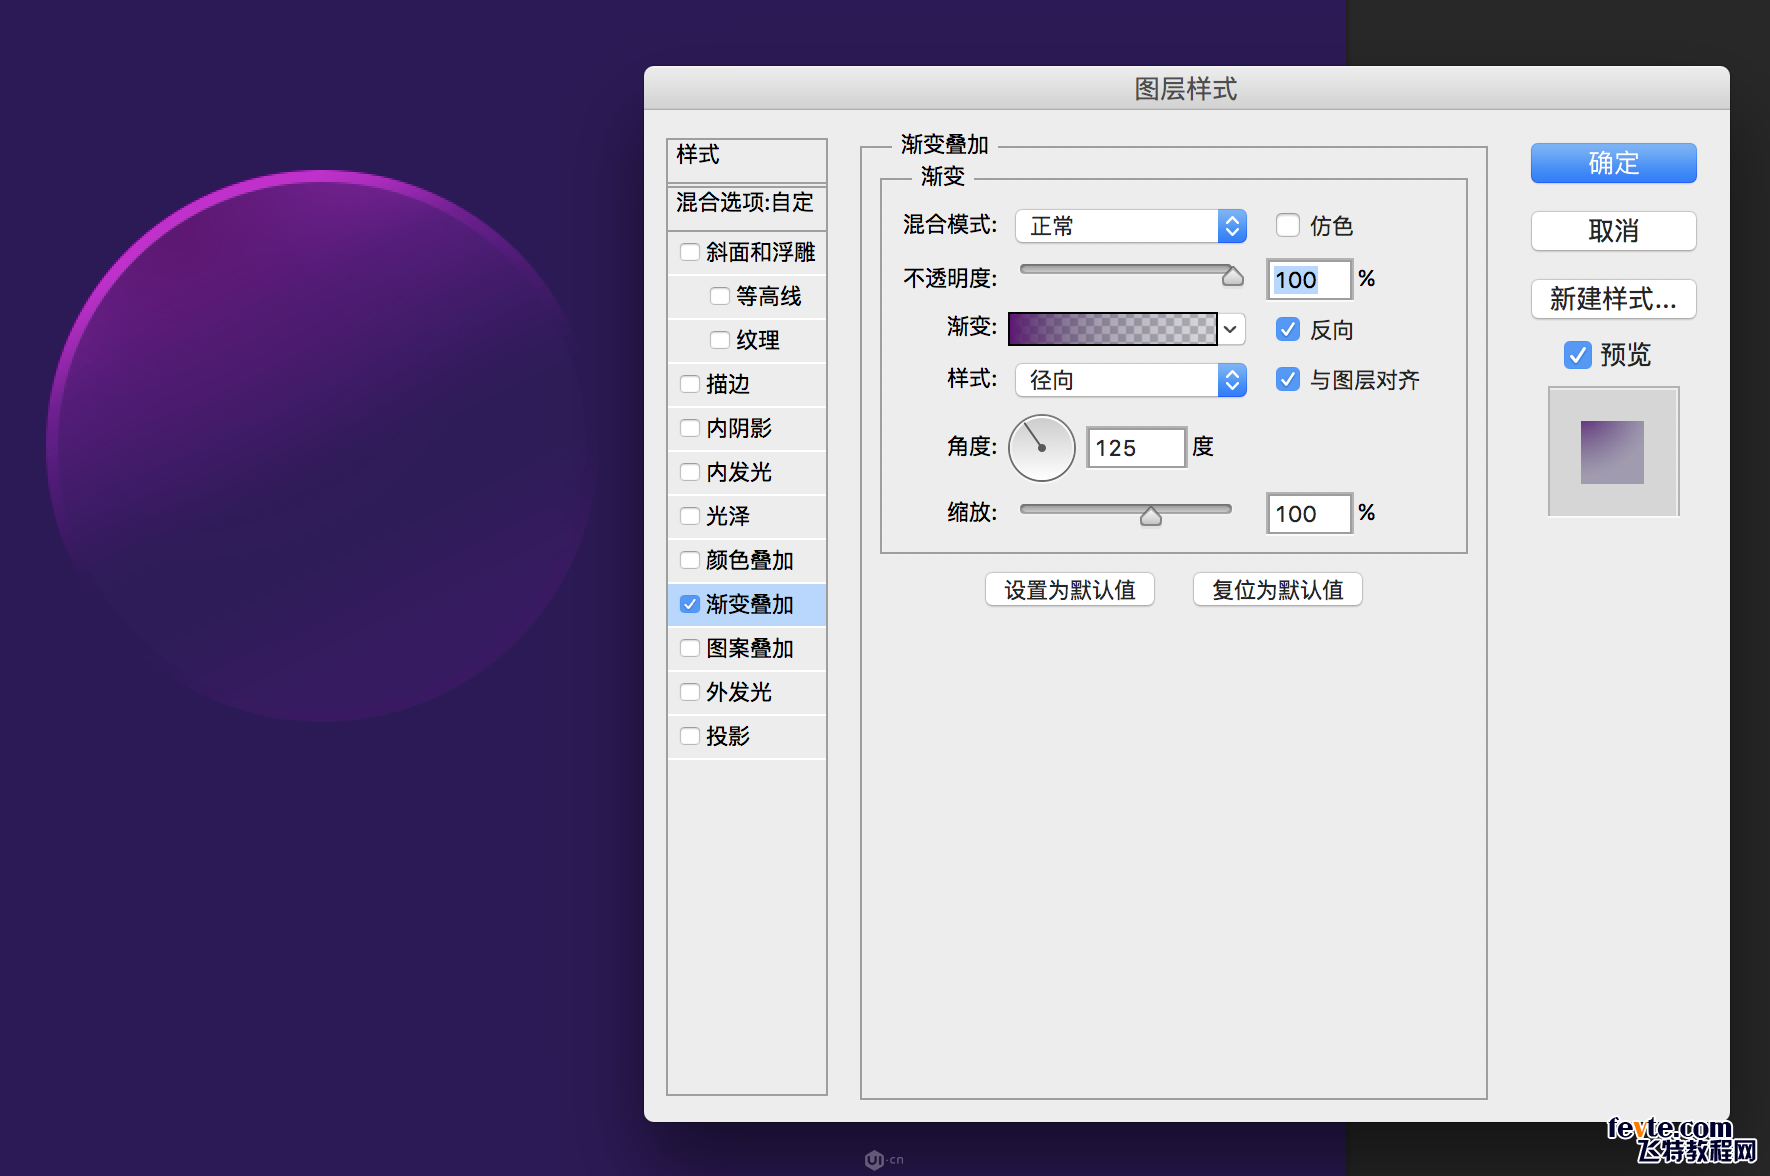
Task: Click the 不透明度 opacity slider handle
Action: 1233,277
